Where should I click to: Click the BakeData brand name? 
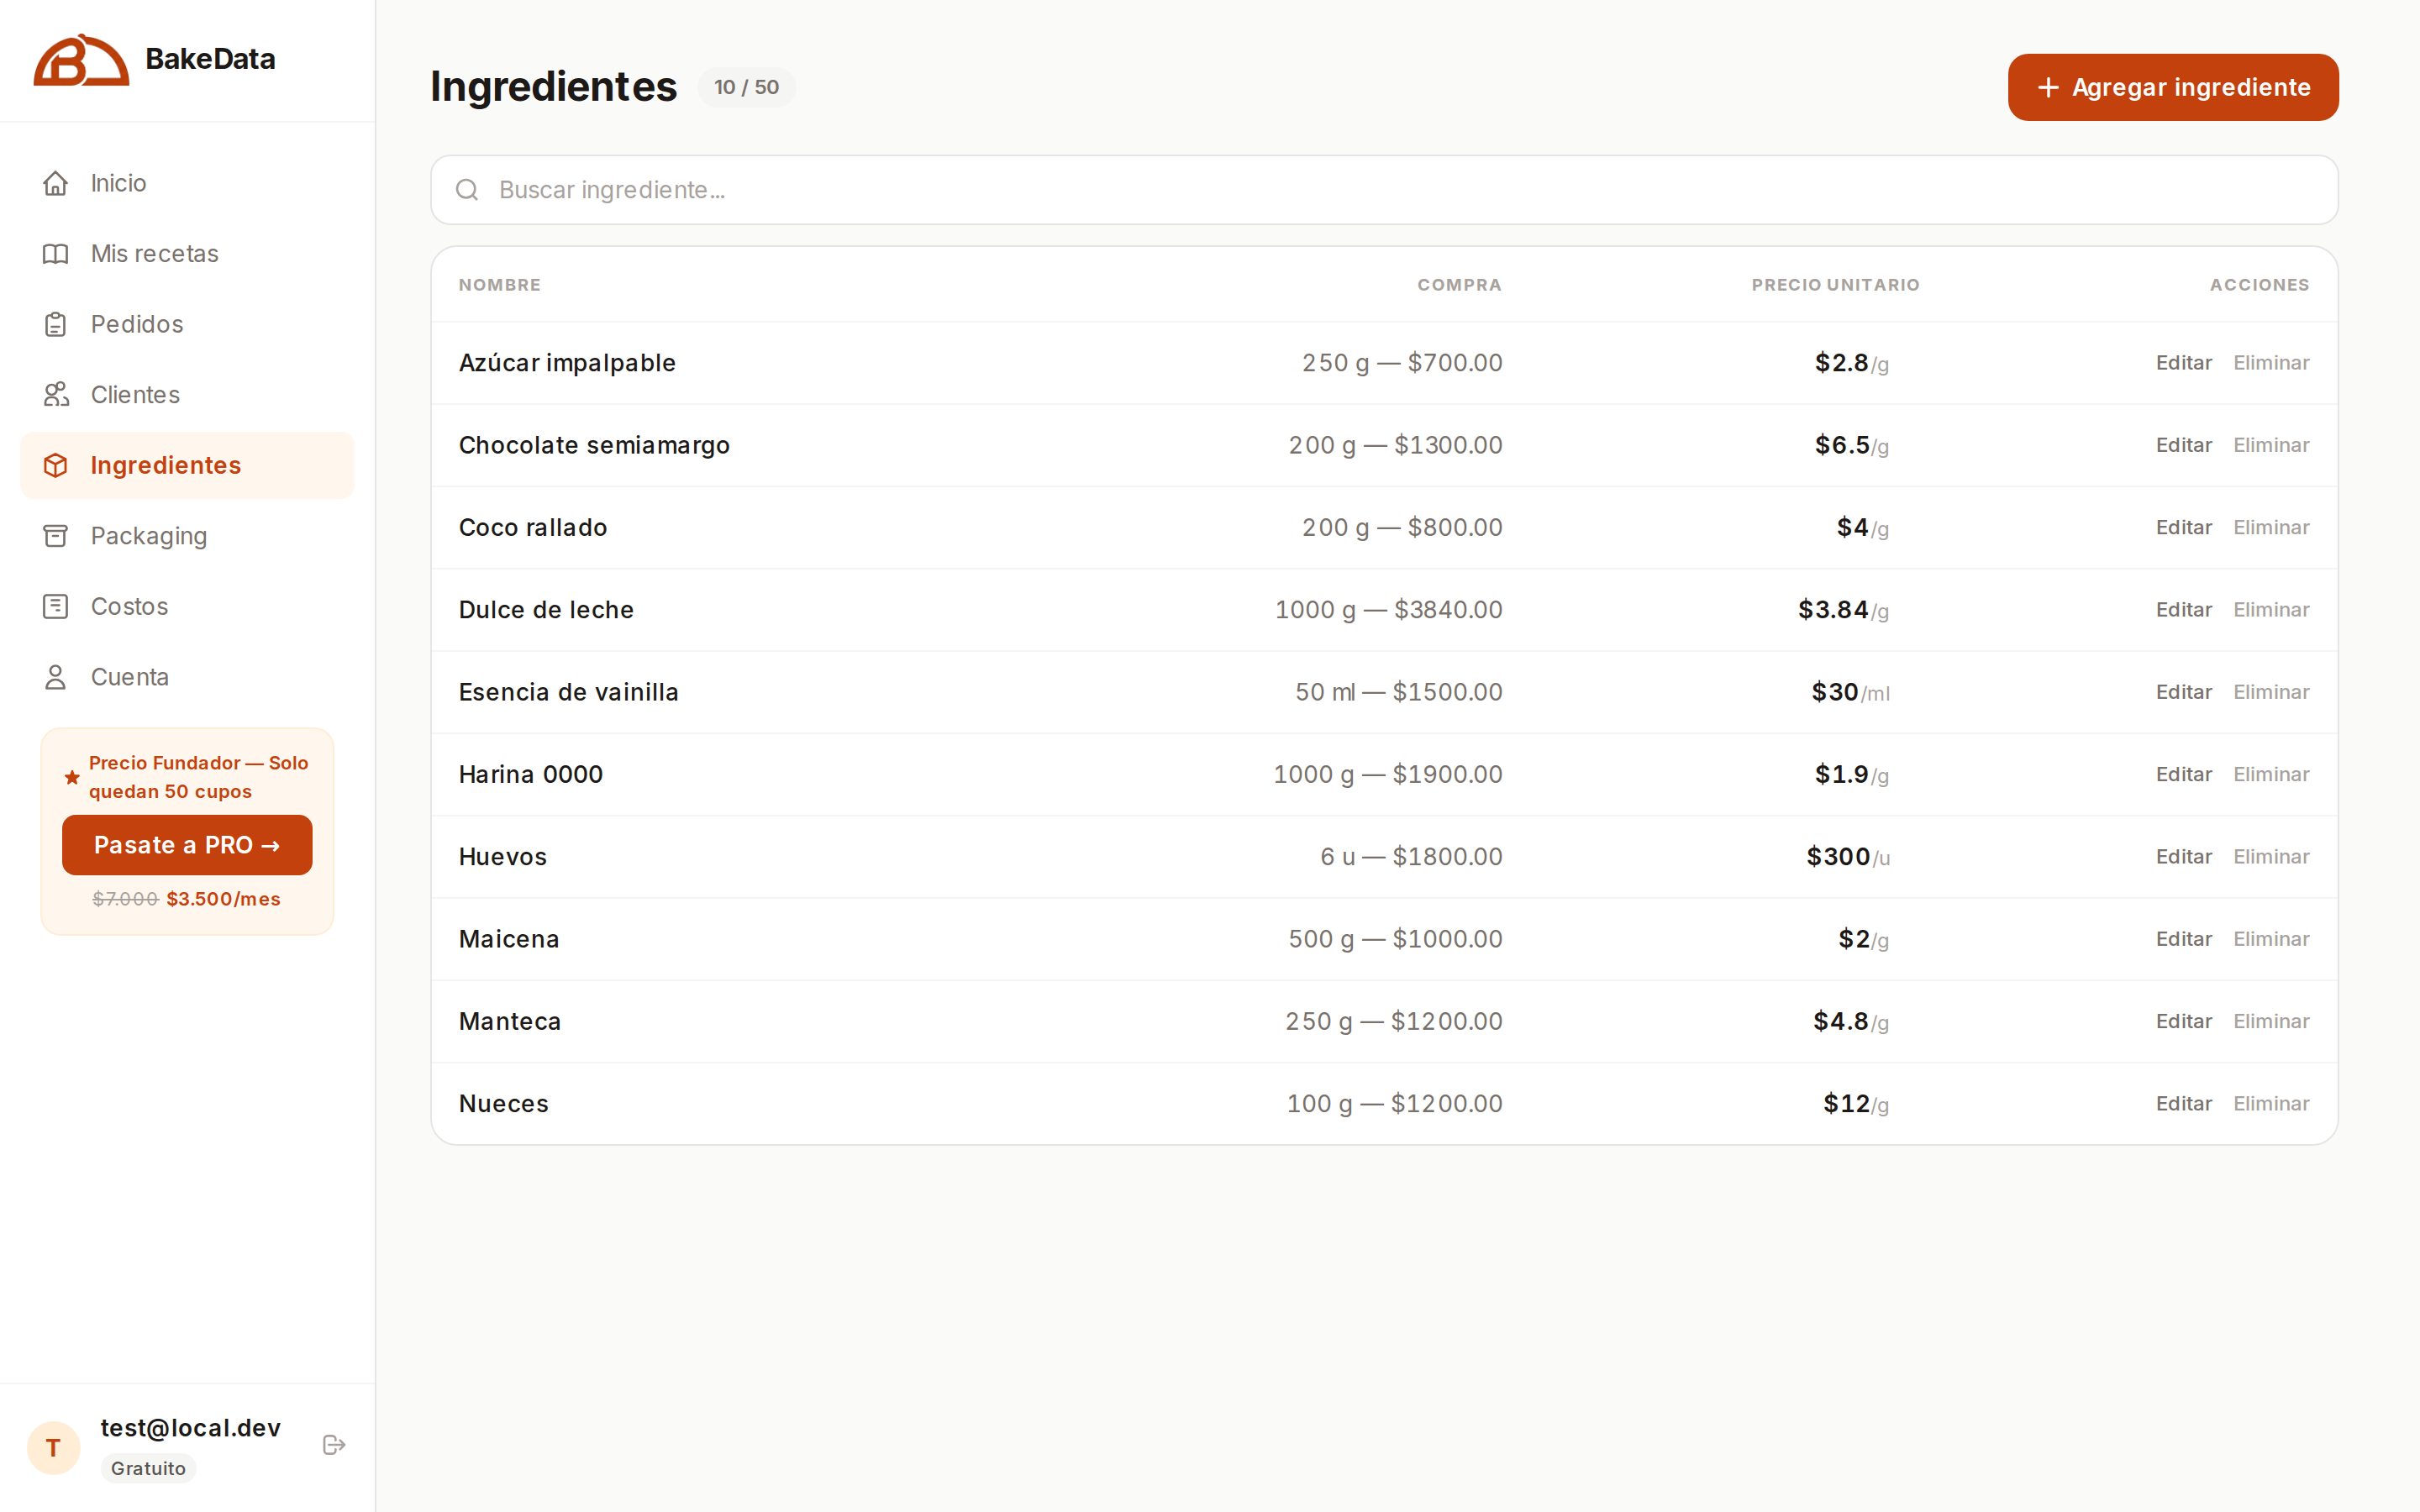[x=210, y=59]
